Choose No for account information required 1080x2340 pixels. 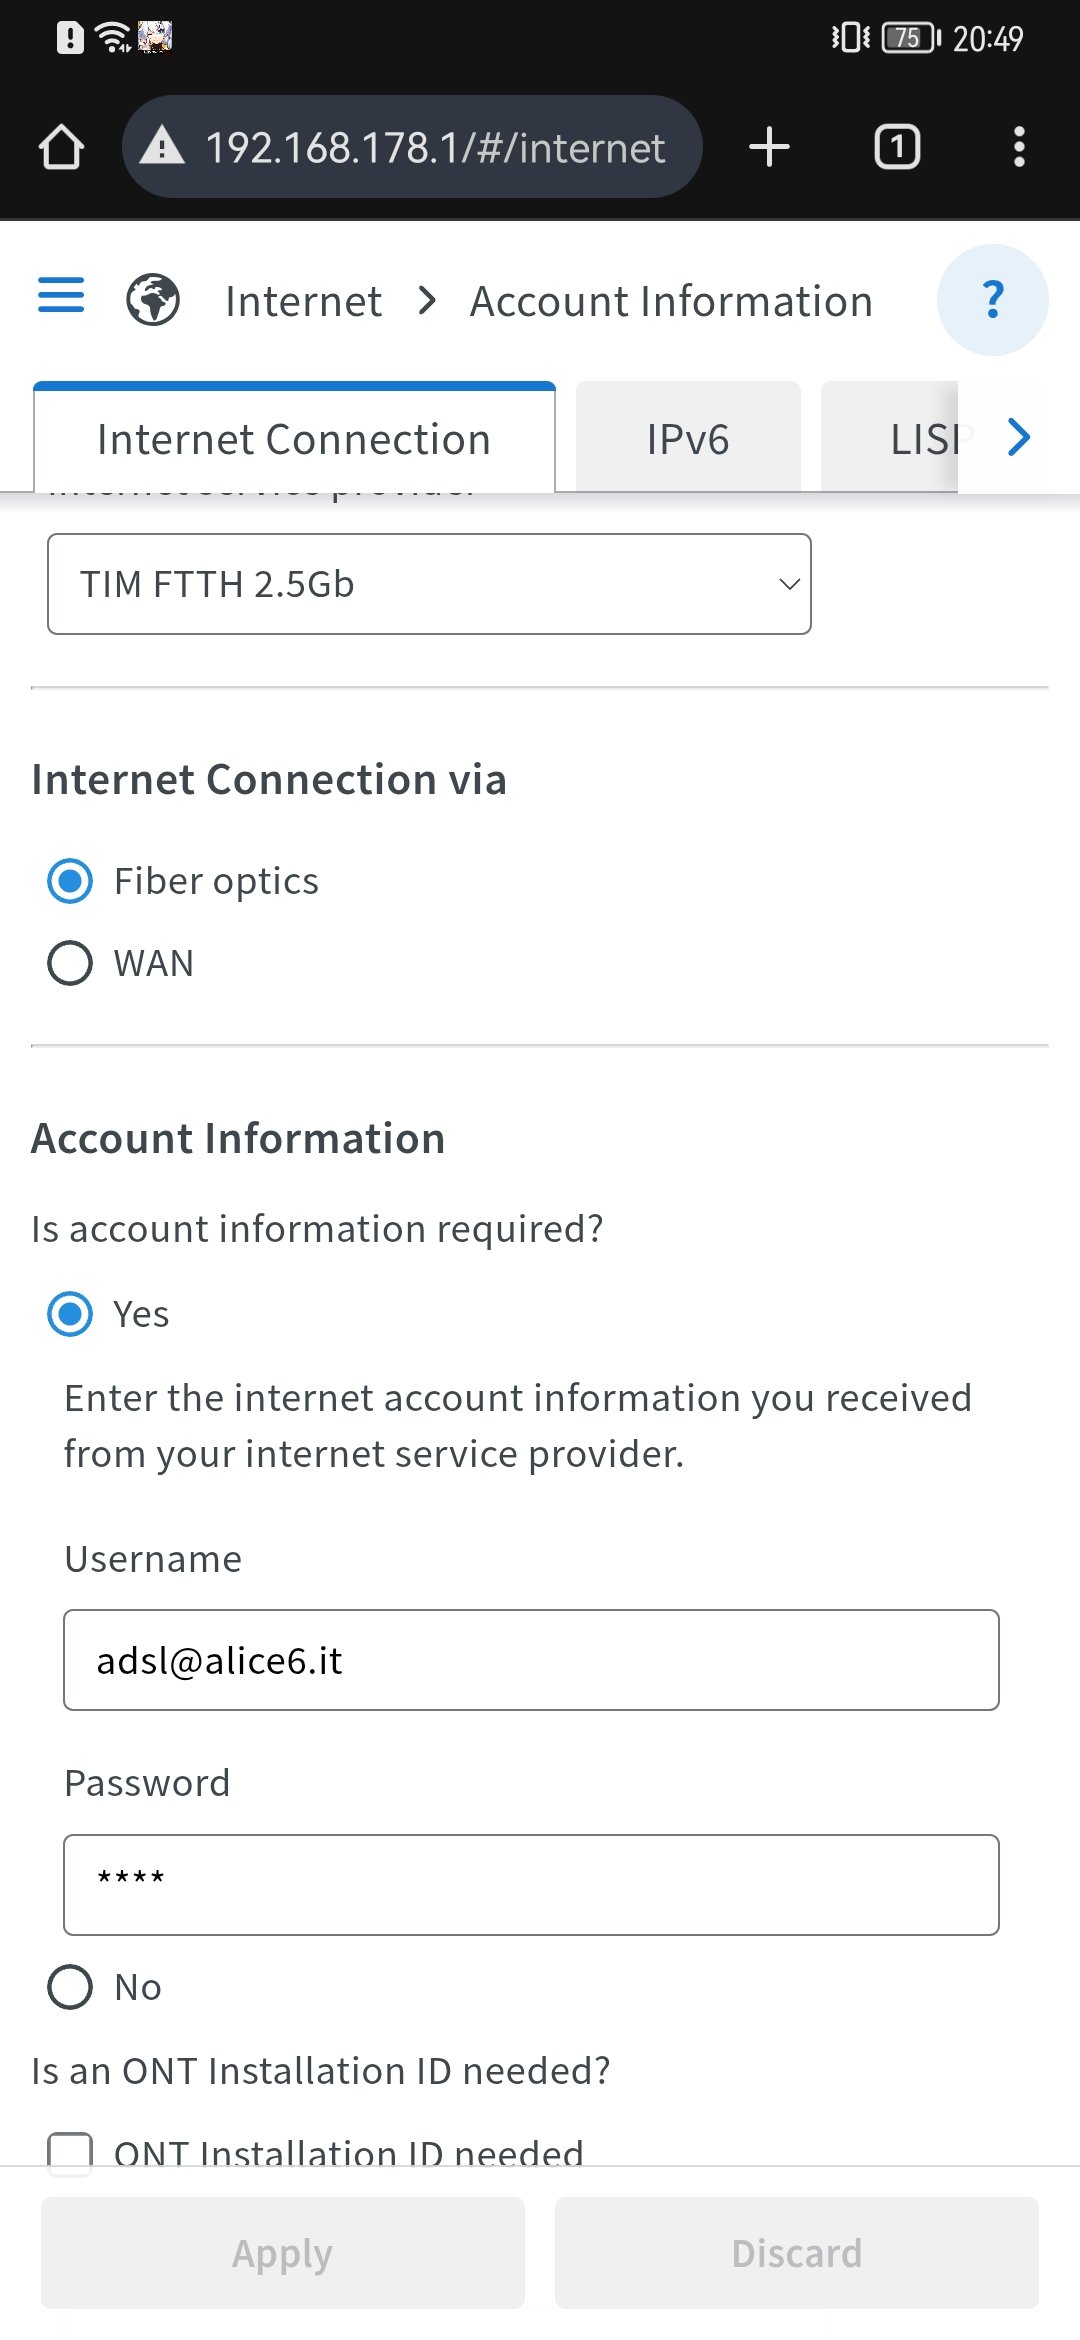70,1987
